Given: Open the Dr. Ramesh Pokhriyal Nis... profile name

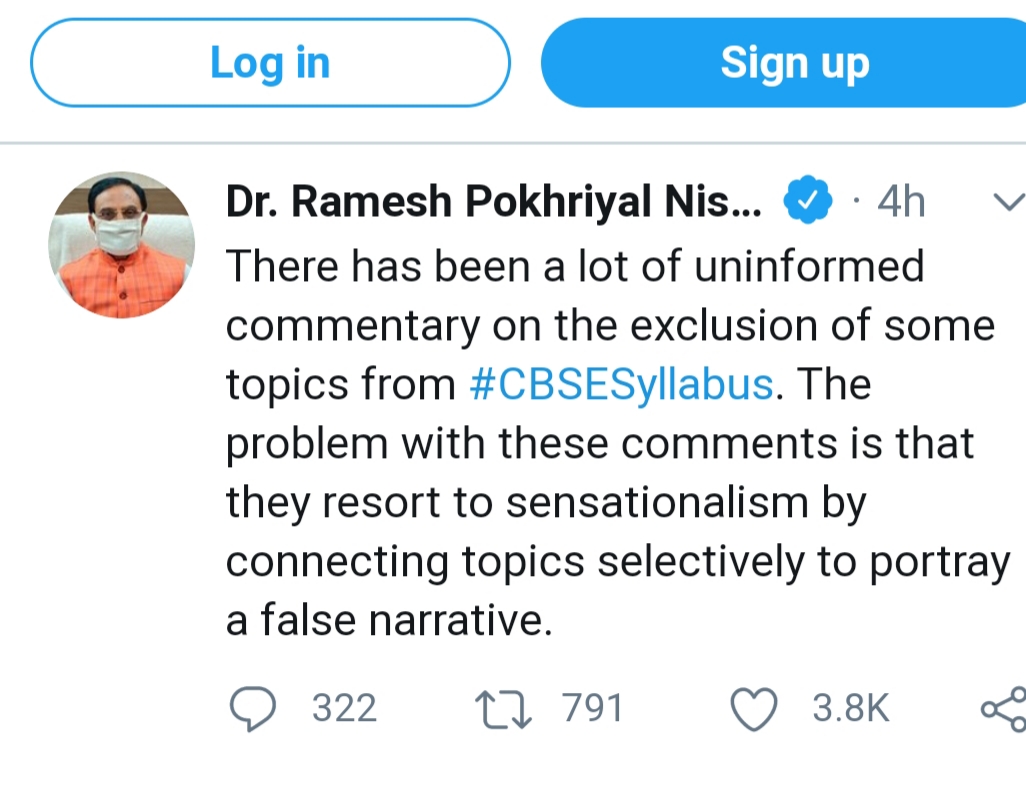Looking at the screenshot, I should pyautogui.click(x=494, y=202).
